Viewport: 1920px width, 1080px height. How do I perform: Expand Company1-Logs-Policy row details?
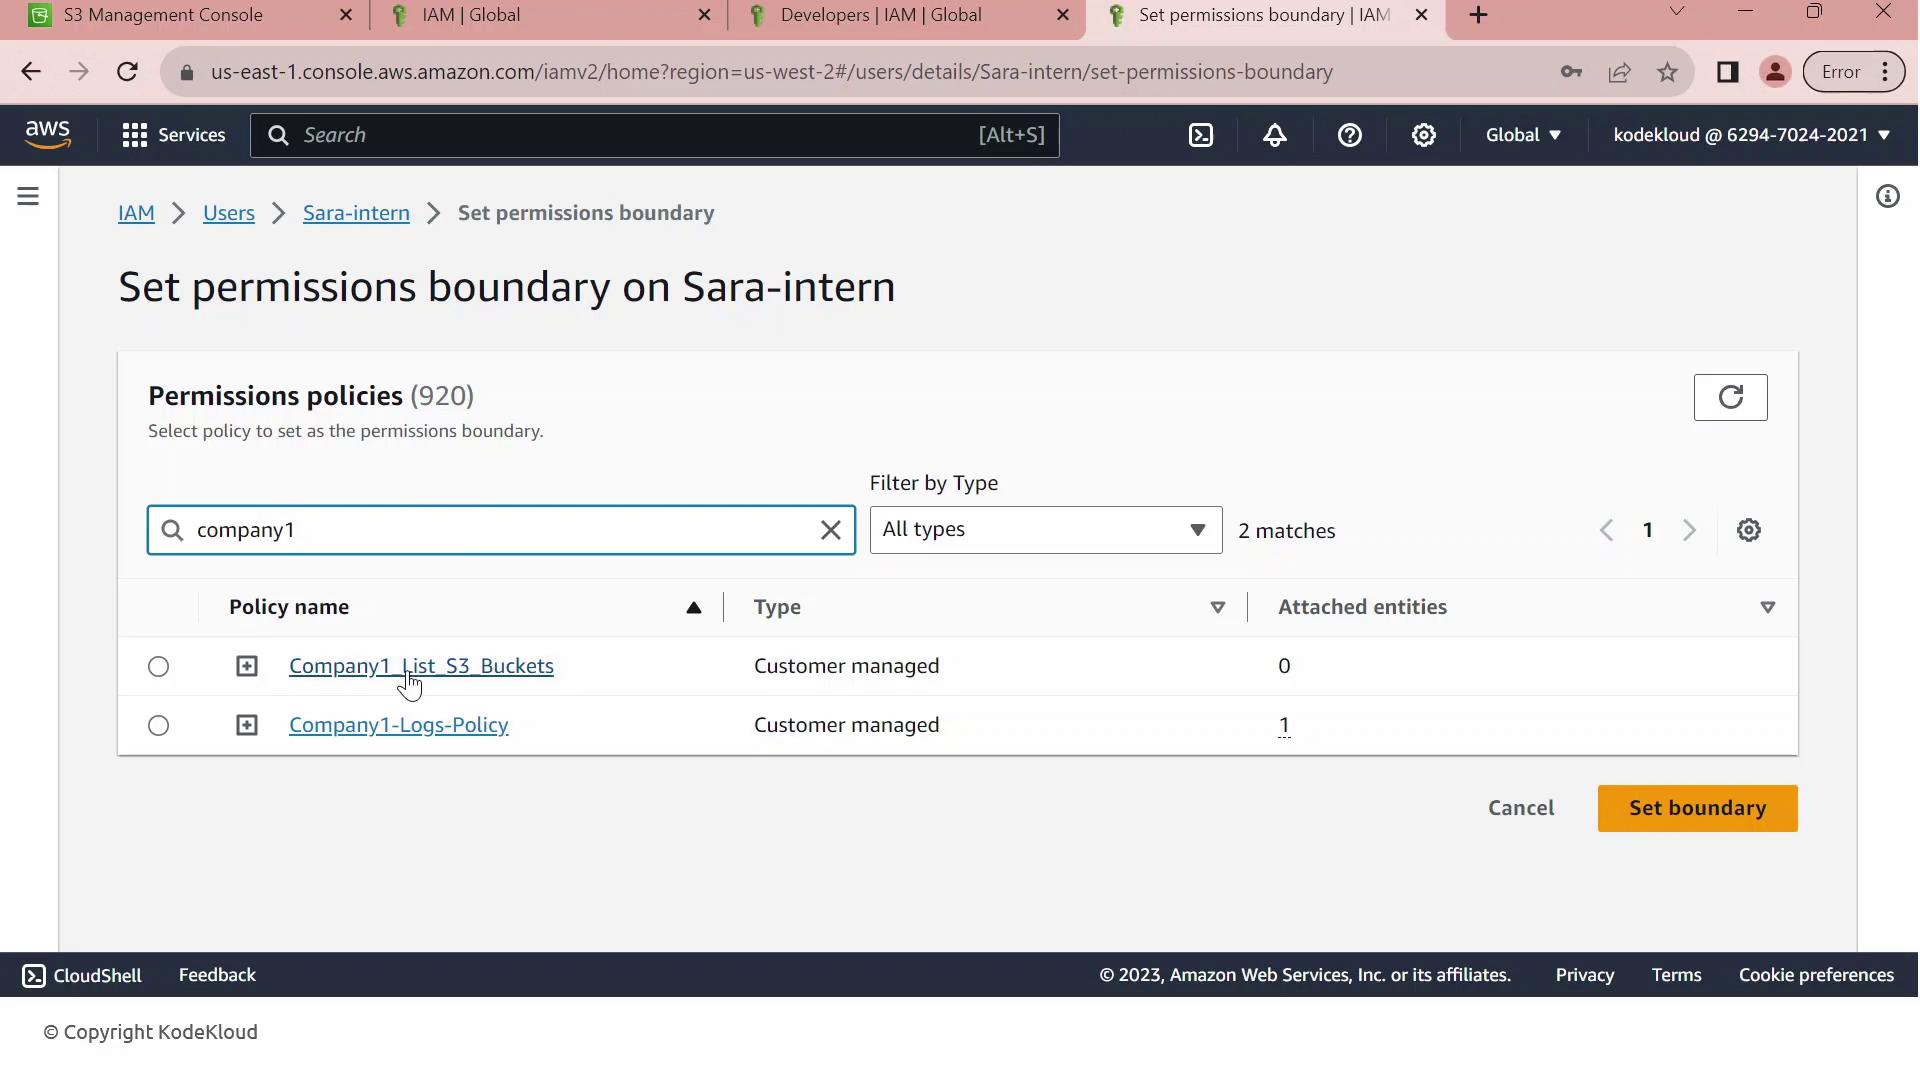click(x=246, y=725)
